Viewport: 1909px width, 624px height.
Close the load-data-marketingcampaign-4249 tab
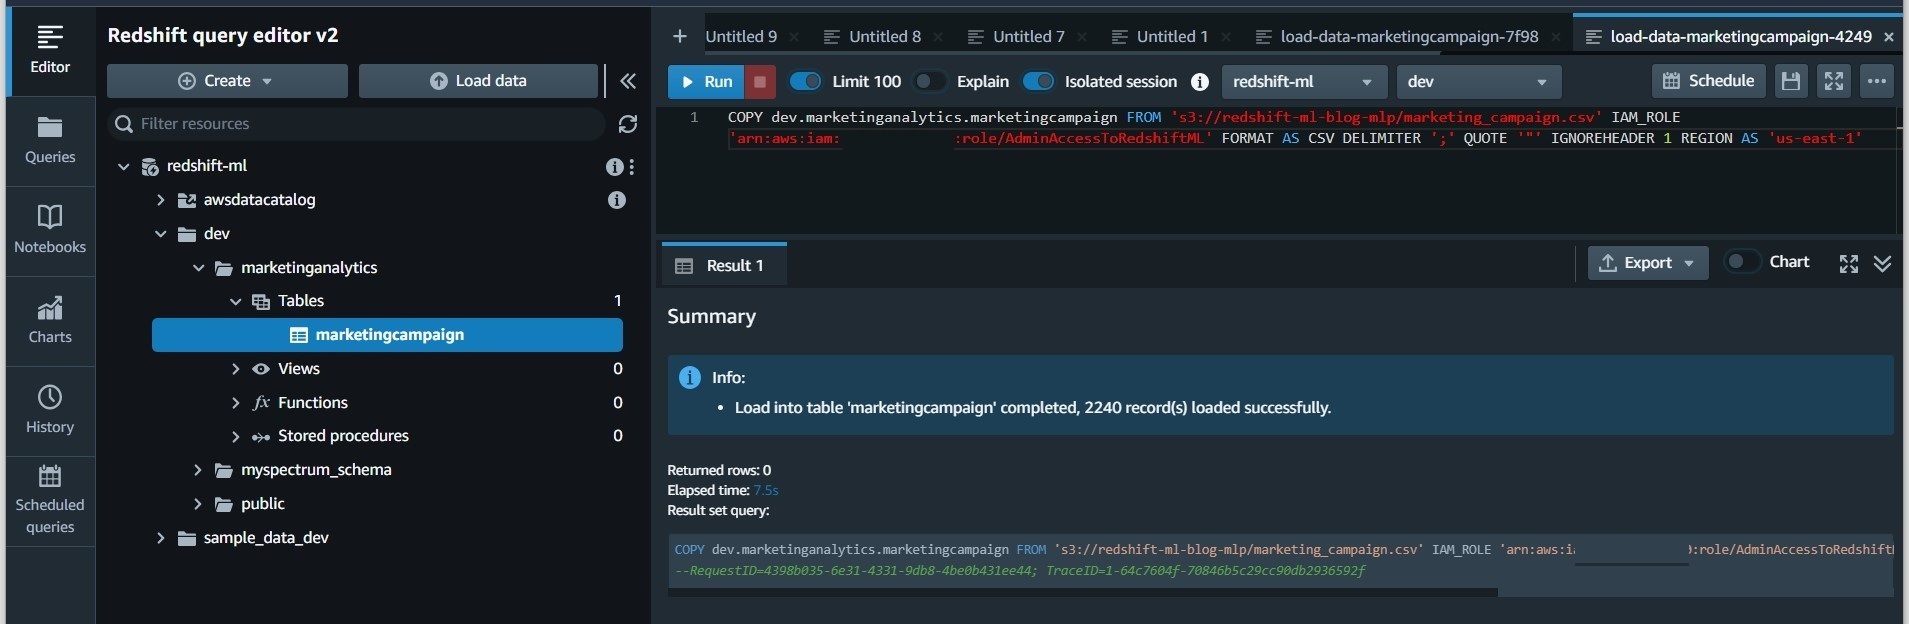coord(1889,37)
